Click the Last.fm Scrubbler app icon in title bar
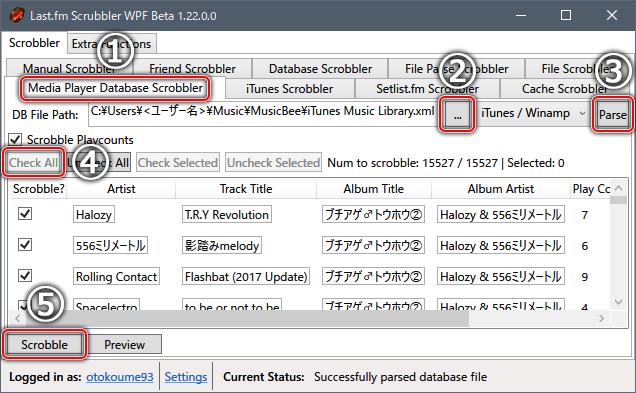The width and height of the screenshot is (636, 393). pos(17,15)
